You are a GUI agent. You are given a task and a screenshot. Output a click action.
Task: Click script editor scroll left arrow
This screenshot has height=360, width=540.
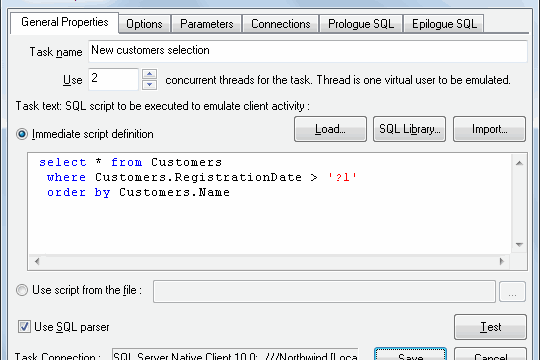pyautogui.click(x=37, y=261)
